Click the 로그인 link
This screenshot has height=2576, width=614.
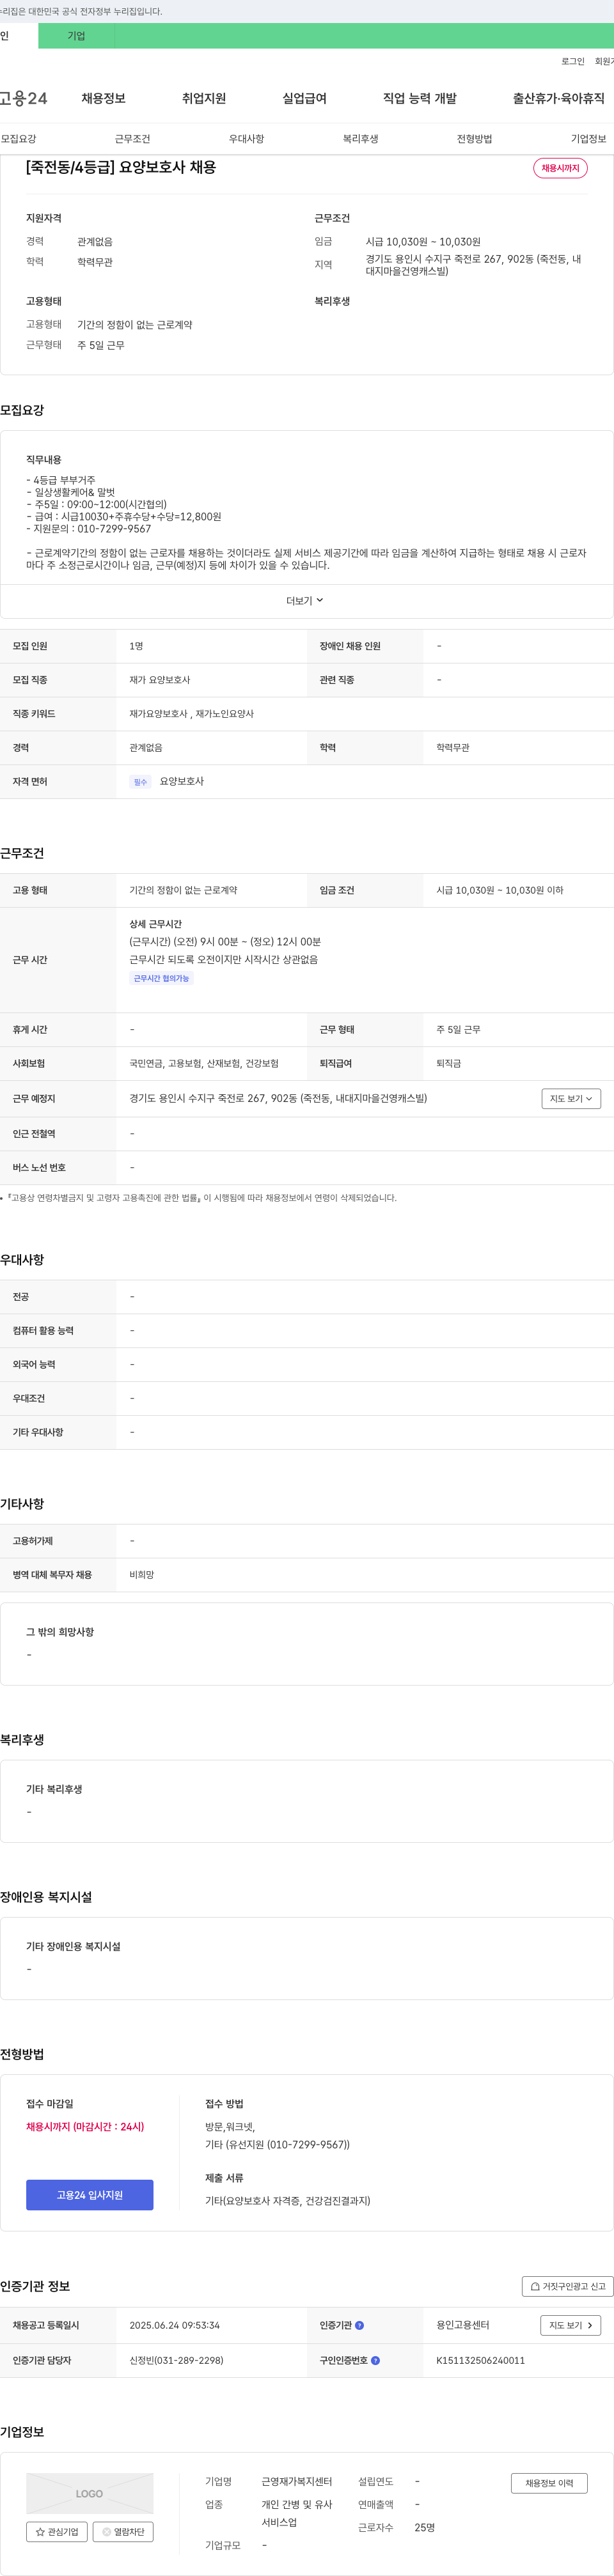pos(572,61)
